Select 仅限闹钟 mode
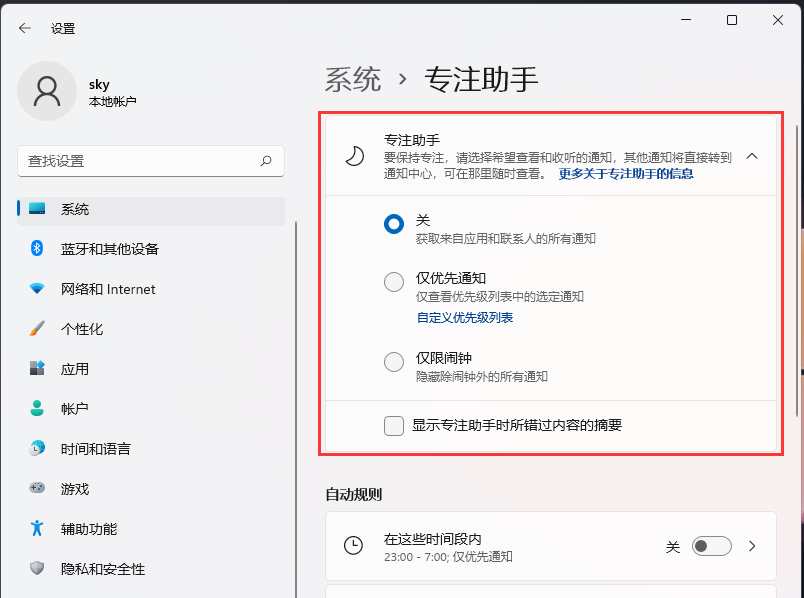Viewport: 804px width, 598px height. click(393, 362)
